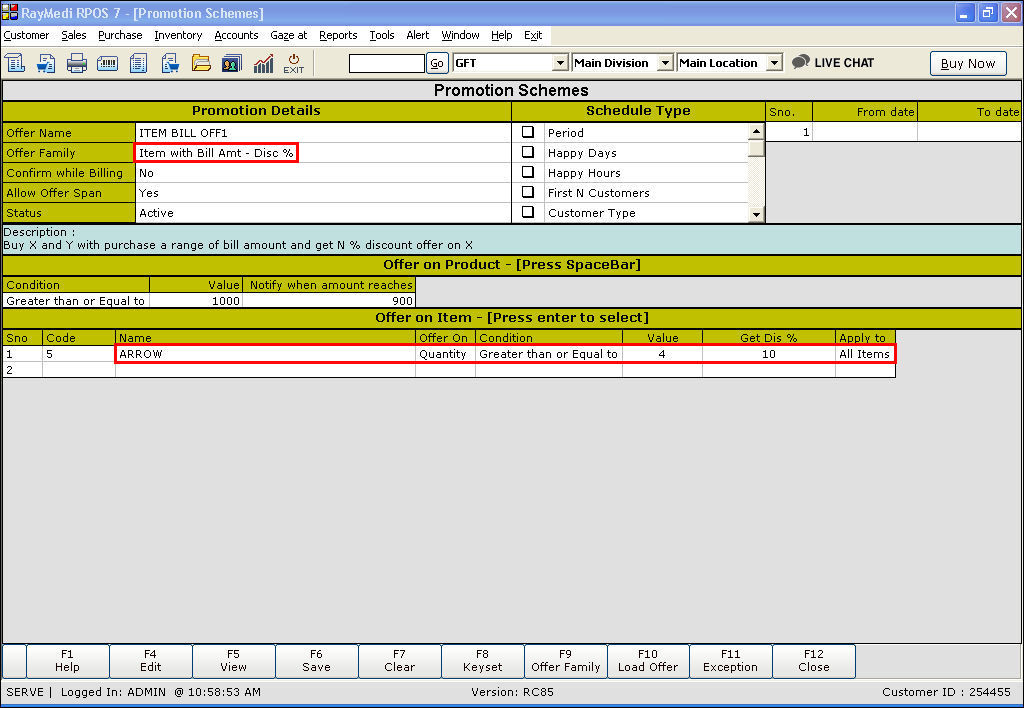Tick the First N Customers checkbox
This screenshot has height=708, width=1024.
[x=528, y=192]
